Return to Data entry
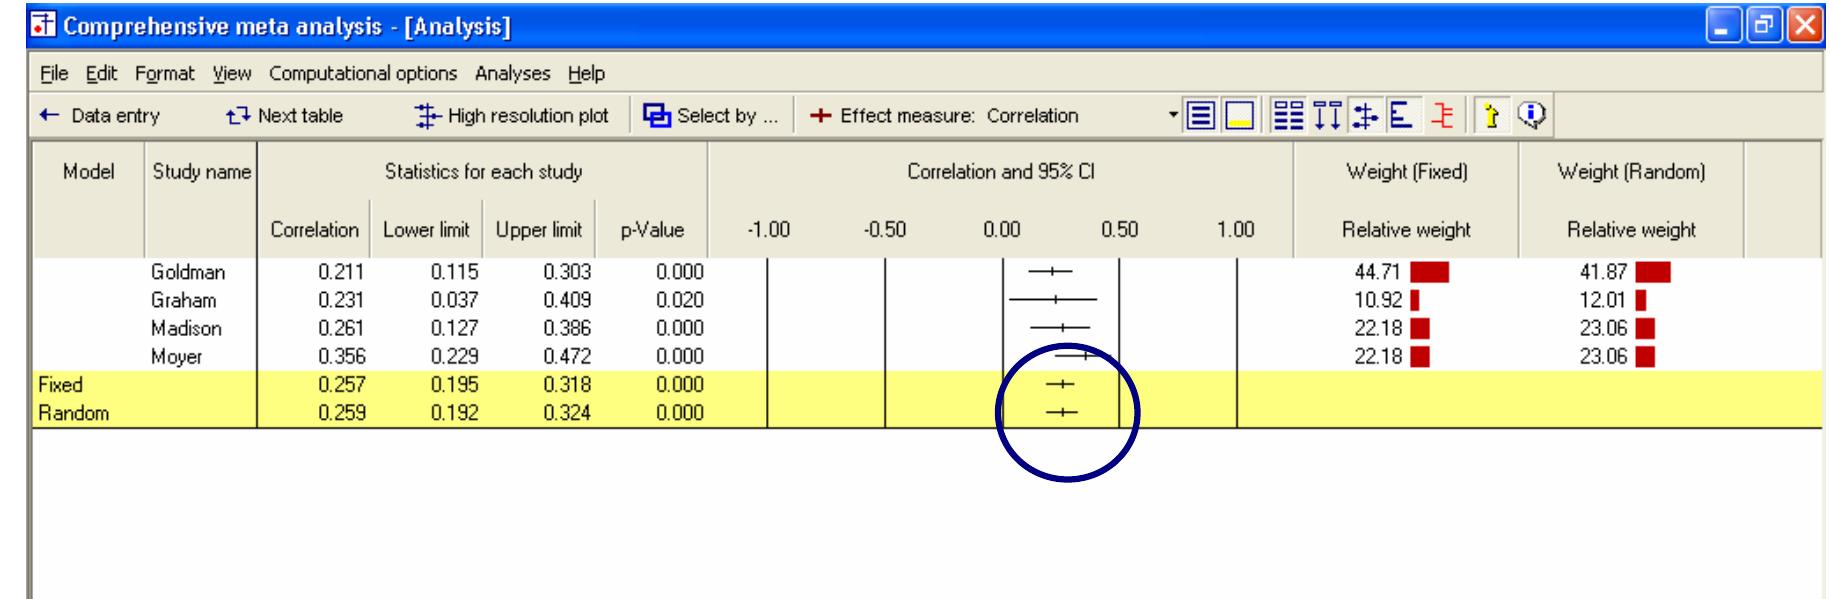1830x599 pixels. (x=99, y=116)
